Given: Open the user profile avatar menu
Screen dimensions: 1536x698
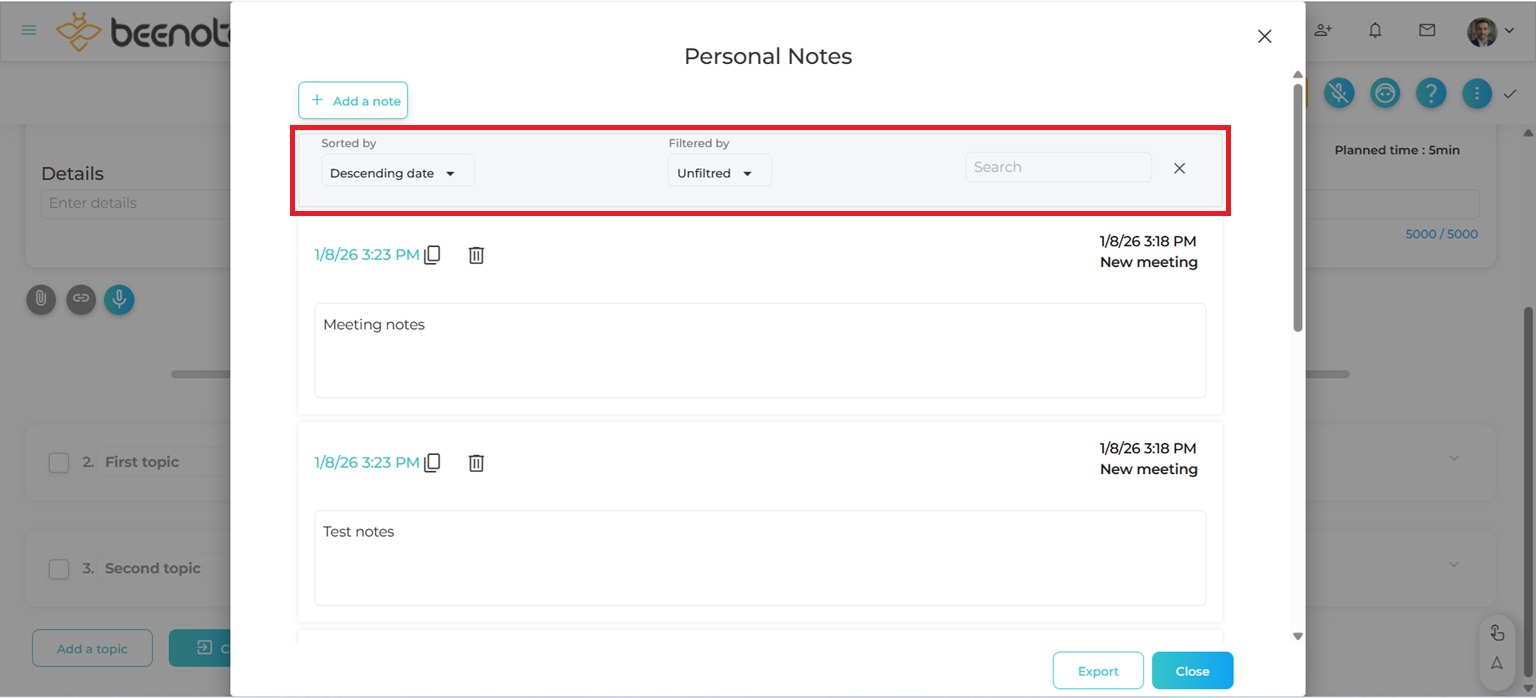Looking at the screenshot, I should (x=1489, y=31).
